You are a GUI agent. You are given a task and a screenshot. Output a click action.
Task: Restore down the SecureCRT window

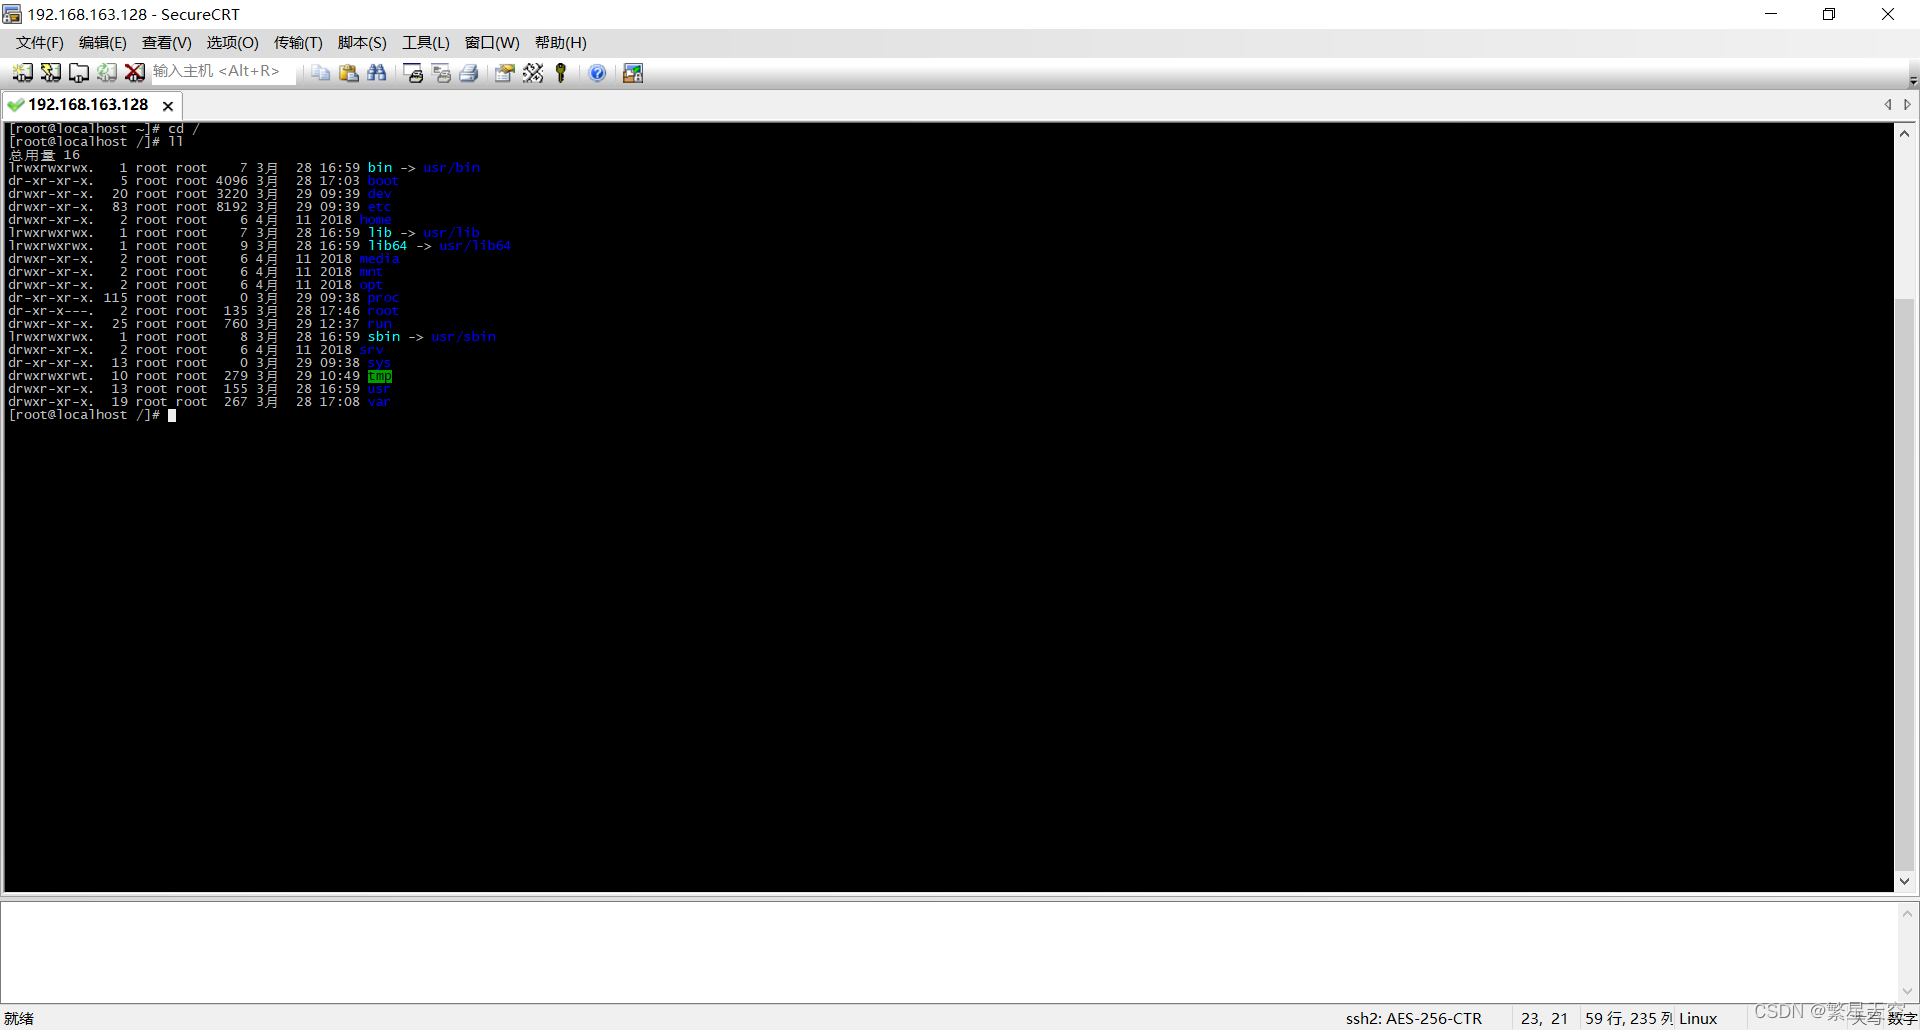[1829, 14]
